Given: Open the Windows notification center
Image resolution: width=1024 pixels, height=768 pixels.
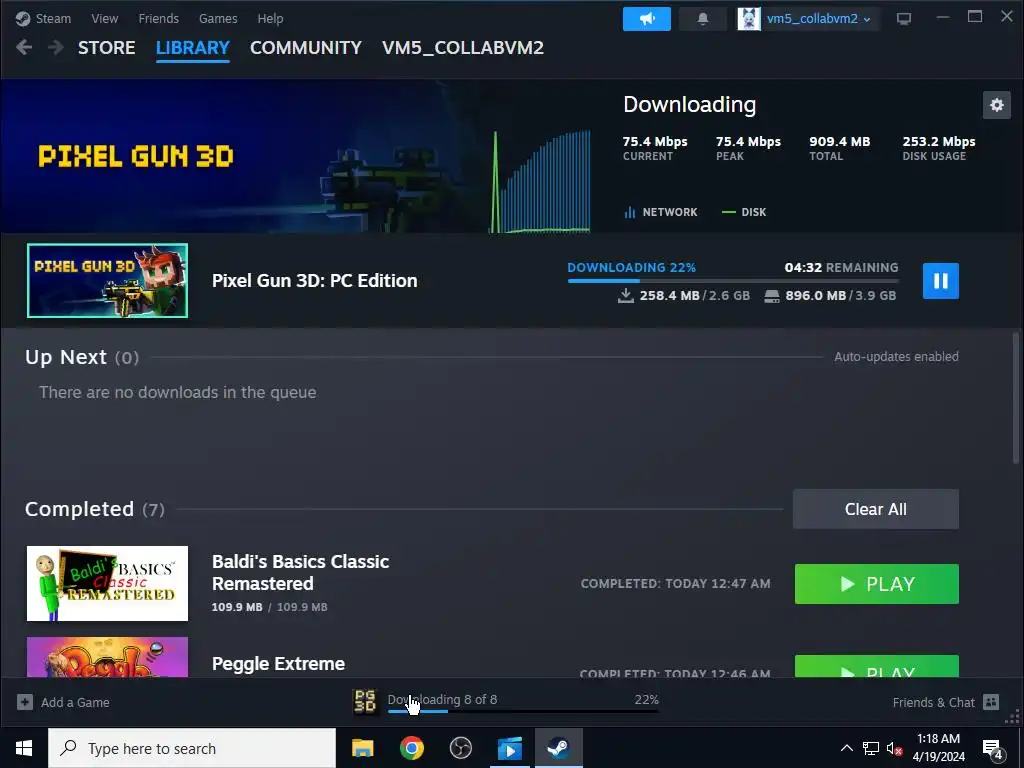Looking at the screenshot, I should tap(993, 749).
